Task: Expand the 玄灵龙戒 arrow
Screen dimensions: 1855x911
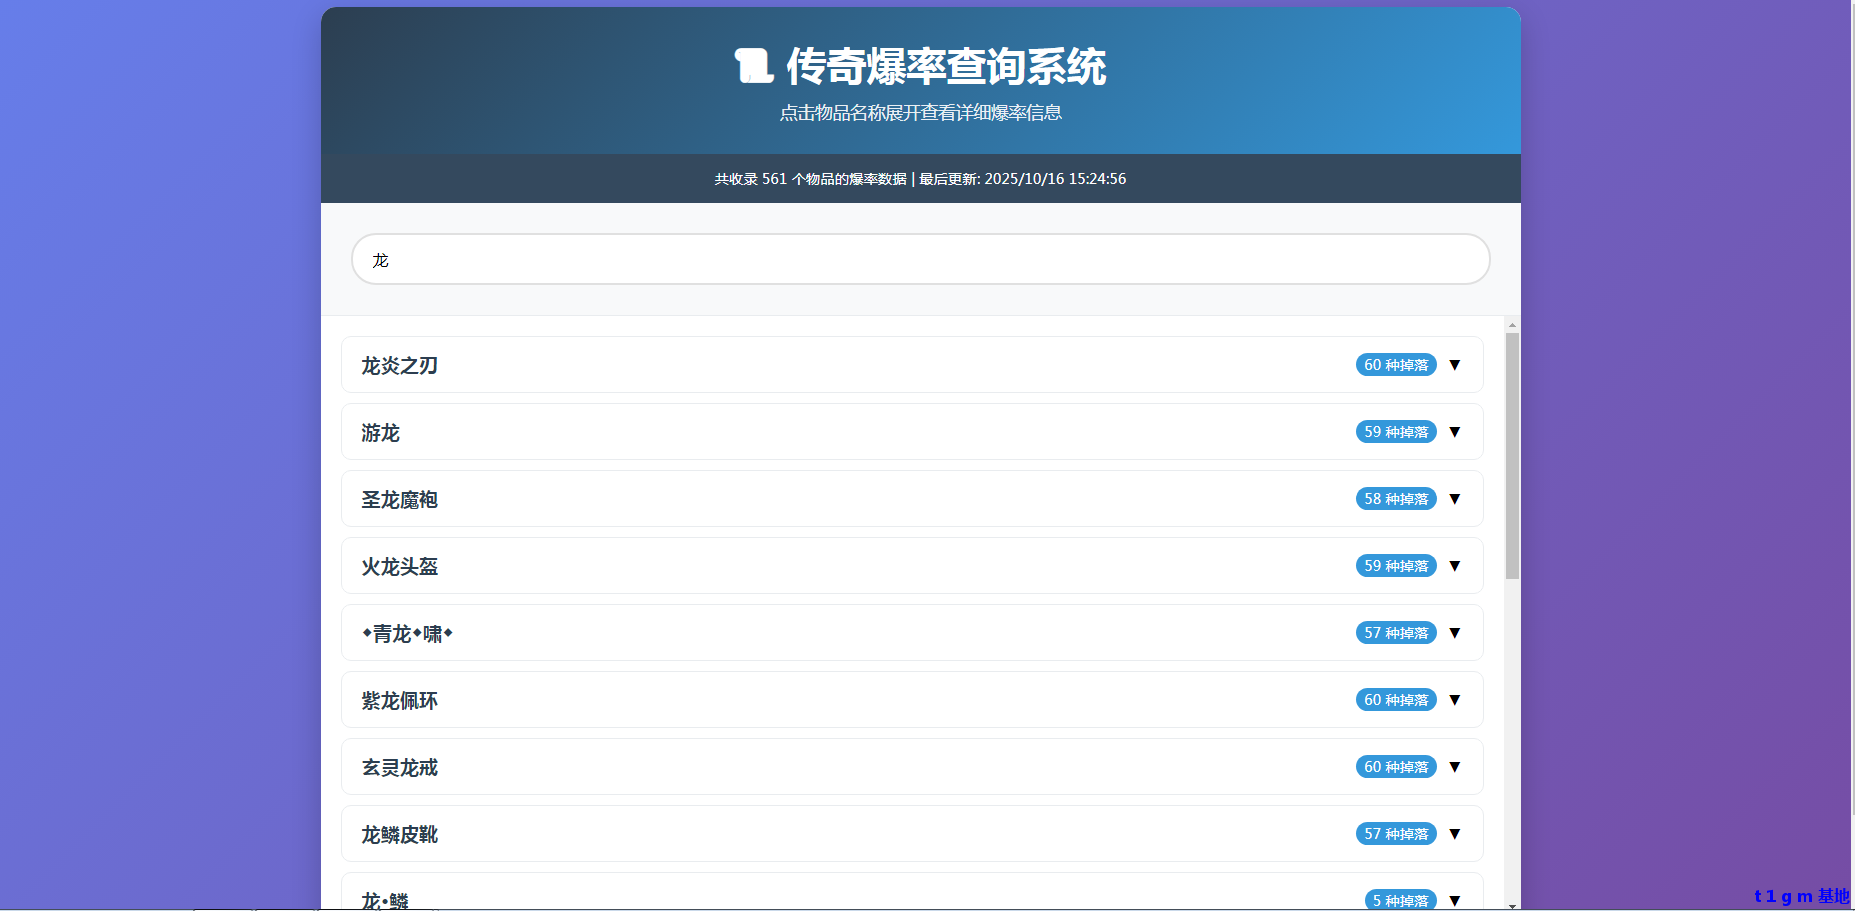Action: [x=1455, y=767]
